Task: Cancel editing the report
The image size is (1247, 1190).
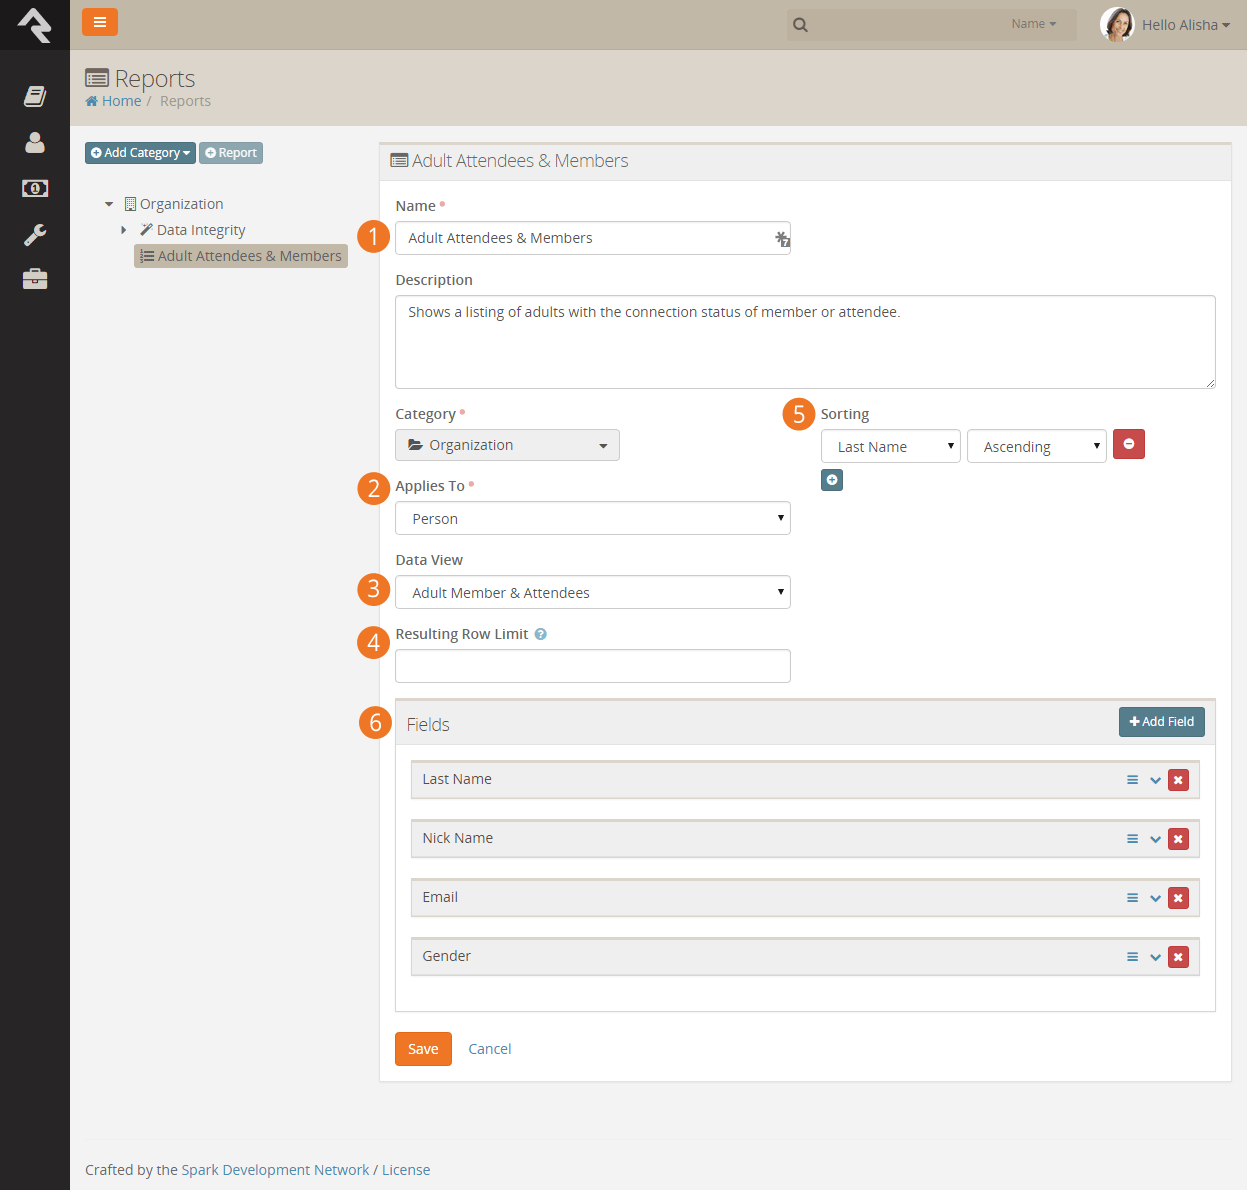Action: 490,1049
